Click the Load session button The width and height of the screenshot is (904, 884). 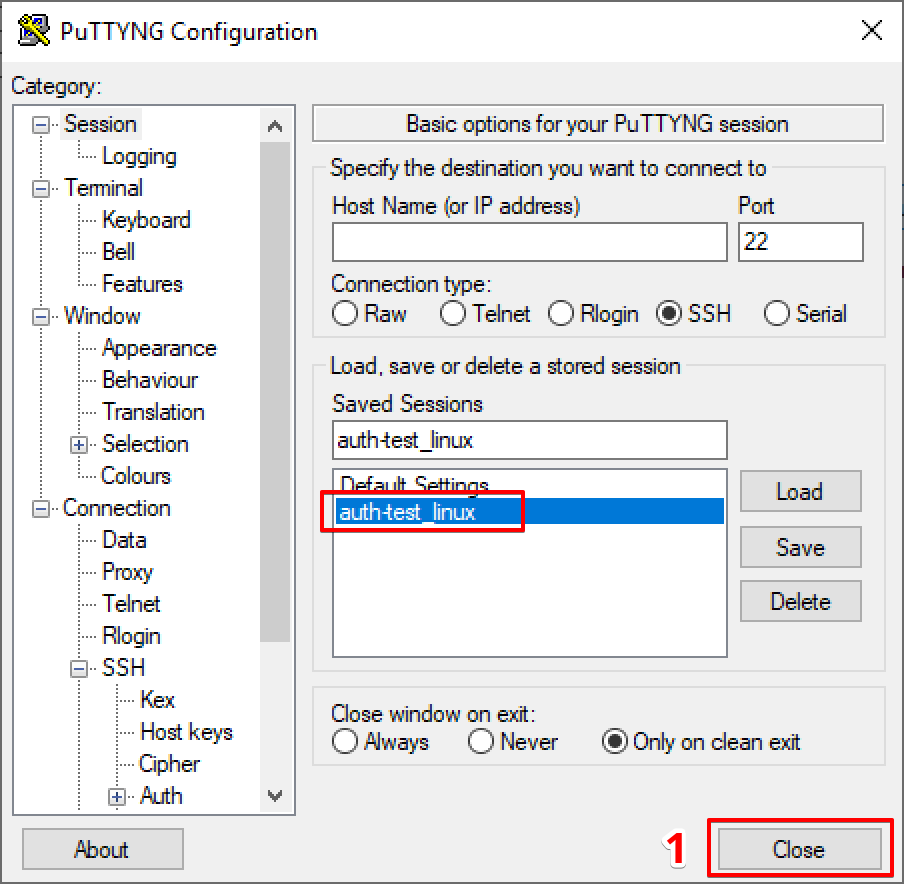point(801,491)
